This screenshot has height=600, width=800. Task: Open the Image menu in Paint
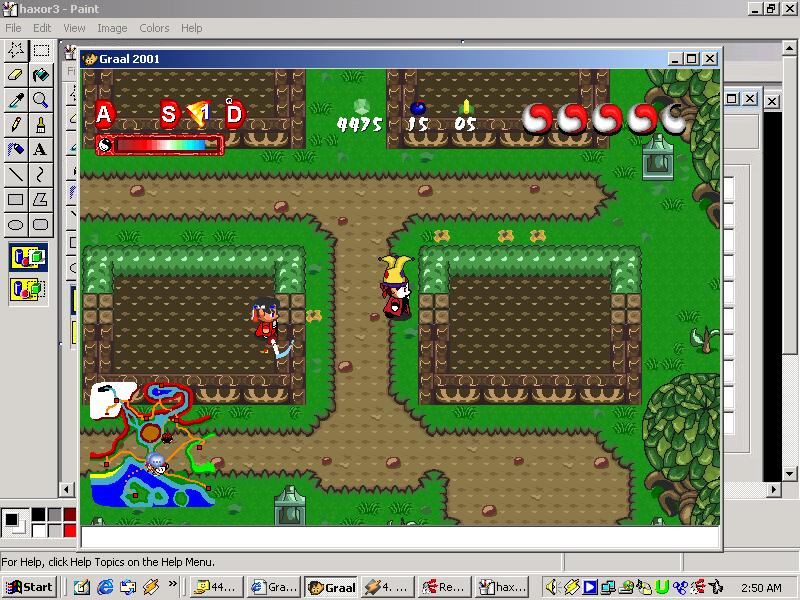[112, 28]
